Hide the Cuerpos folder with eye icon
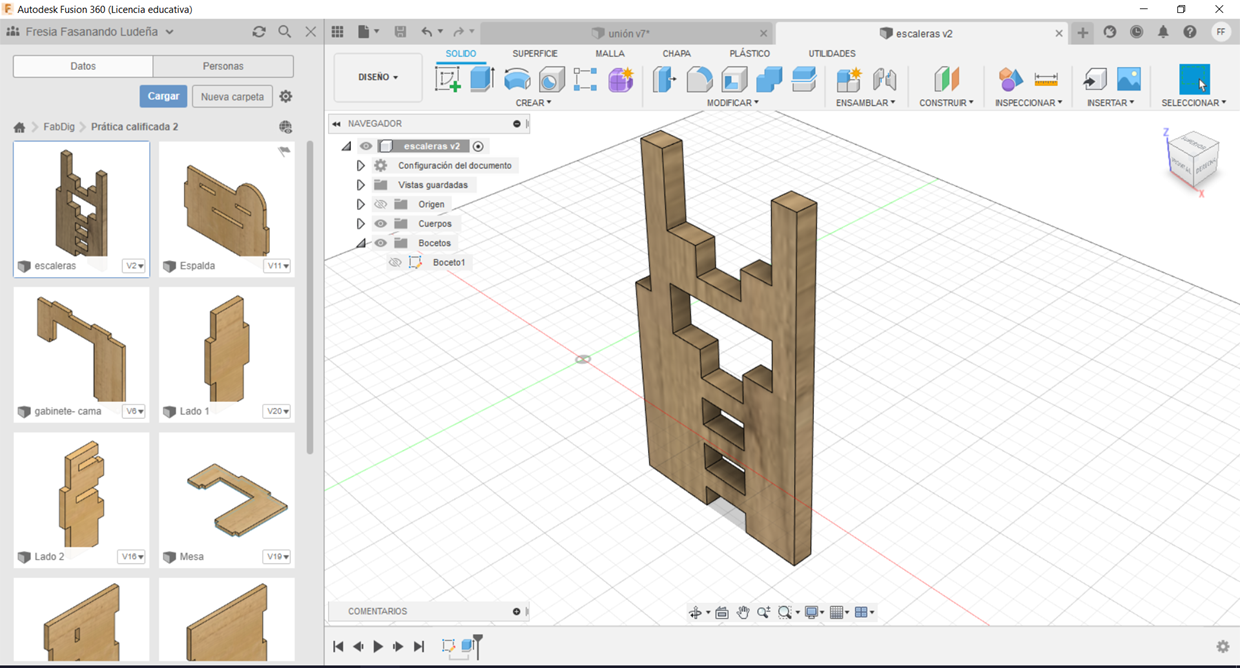 380,224
